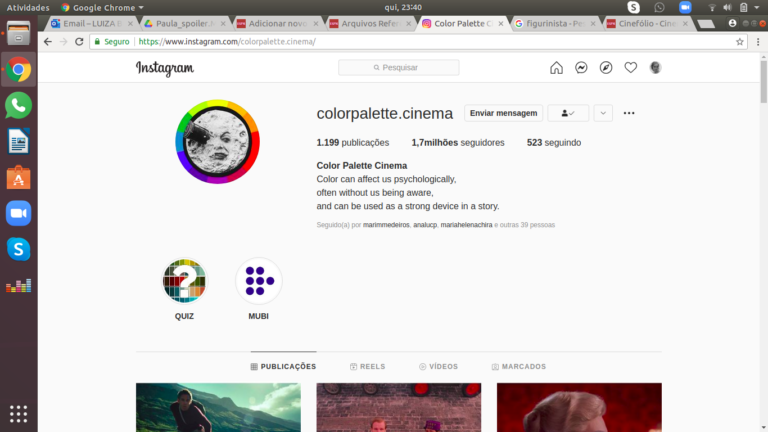Open Chrome three-dot menu

coord(758,42)
